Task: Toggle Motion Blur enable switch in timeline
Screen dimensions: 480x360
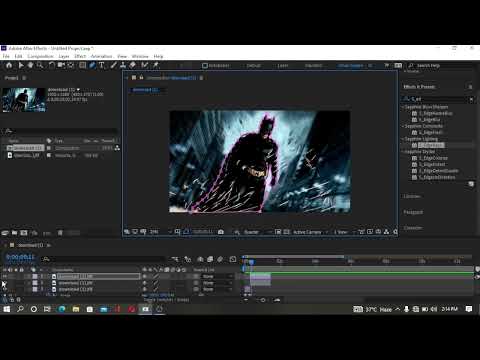Action: click(x=220, y=259)
